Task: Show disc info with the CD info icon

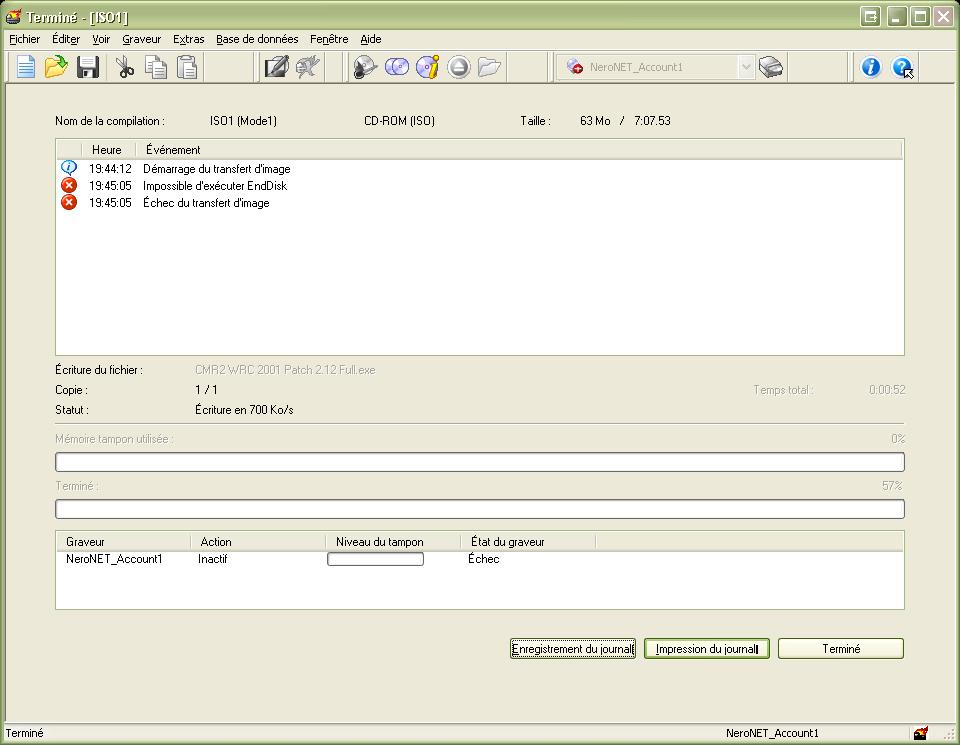Action: 427,67
